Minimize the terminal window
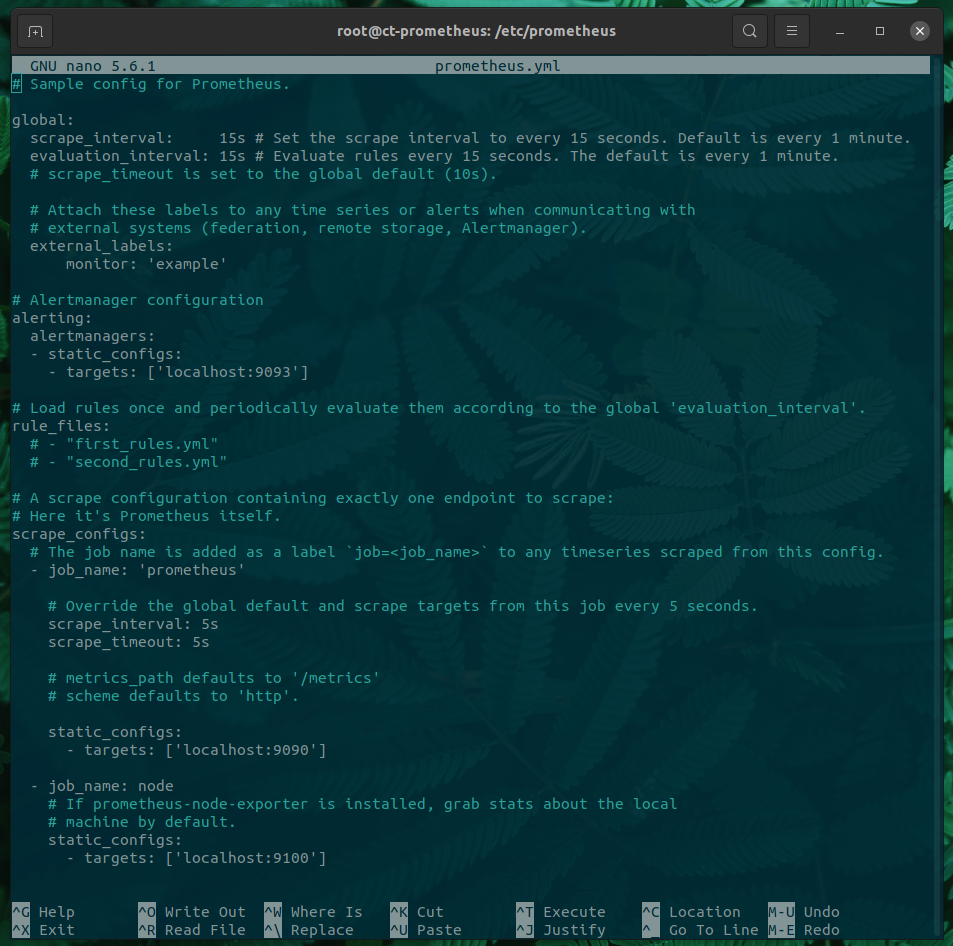 click(x=839, y=31)
